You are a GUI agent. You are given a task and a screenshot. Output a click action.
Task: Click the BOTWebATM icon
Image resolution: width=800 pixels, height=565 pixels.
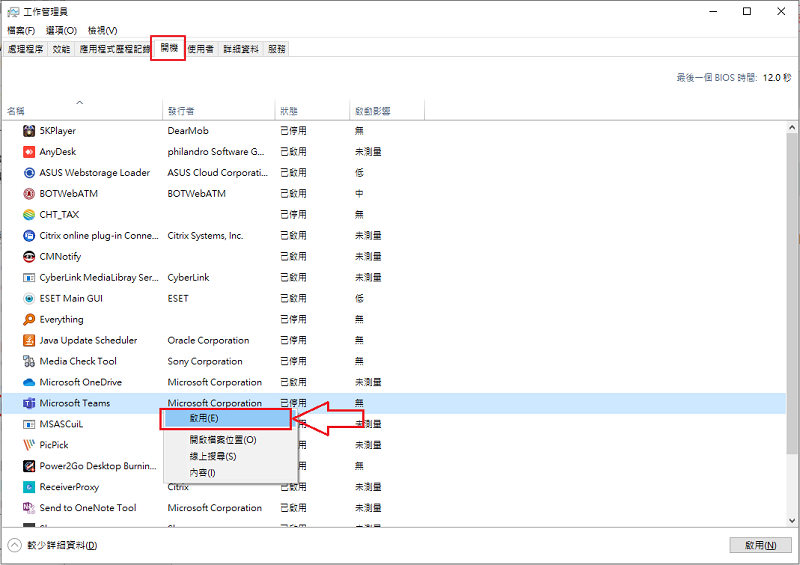coord(29,193)
